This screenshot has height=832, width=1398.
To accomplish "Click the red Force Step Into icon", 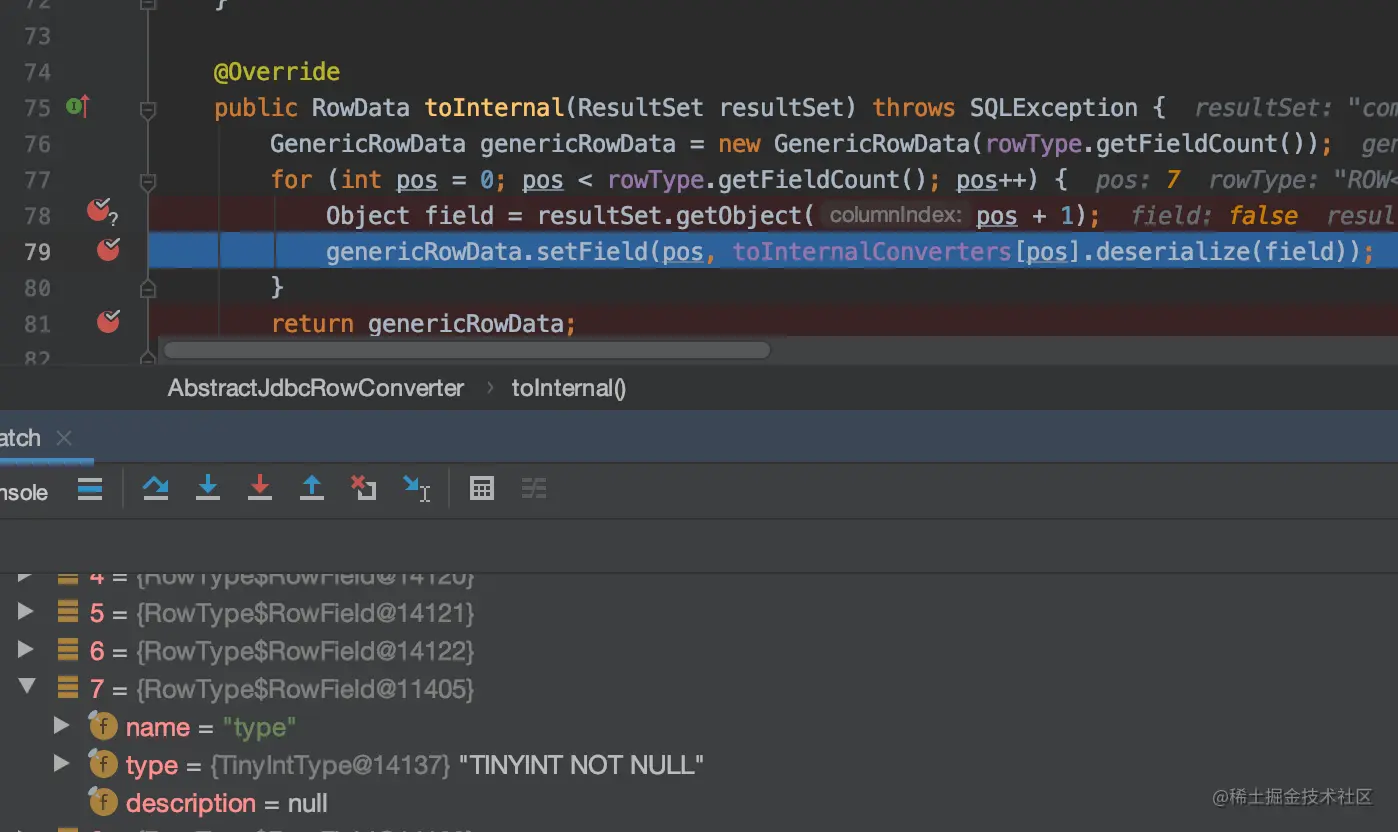I will 260,488.
